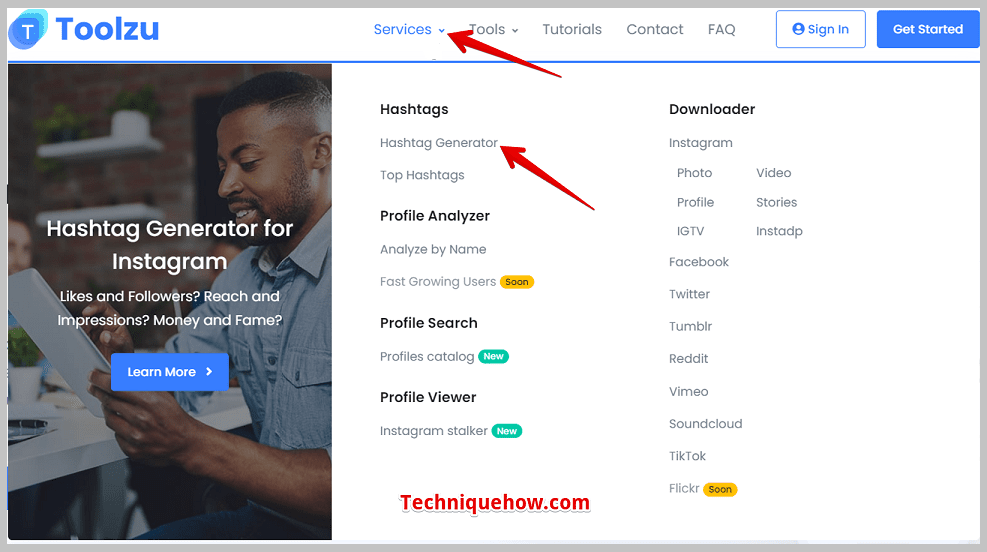Open the Contact page
The height and width of the screenshot is (552, 987).
[x=655, y=29]
